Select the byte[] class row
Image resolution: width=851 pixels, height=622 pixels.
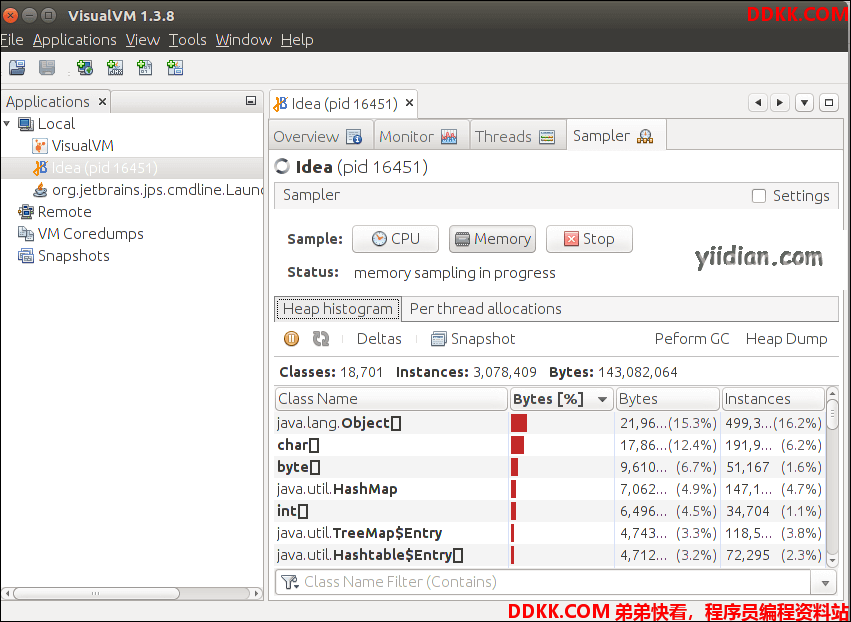[549, 467]
